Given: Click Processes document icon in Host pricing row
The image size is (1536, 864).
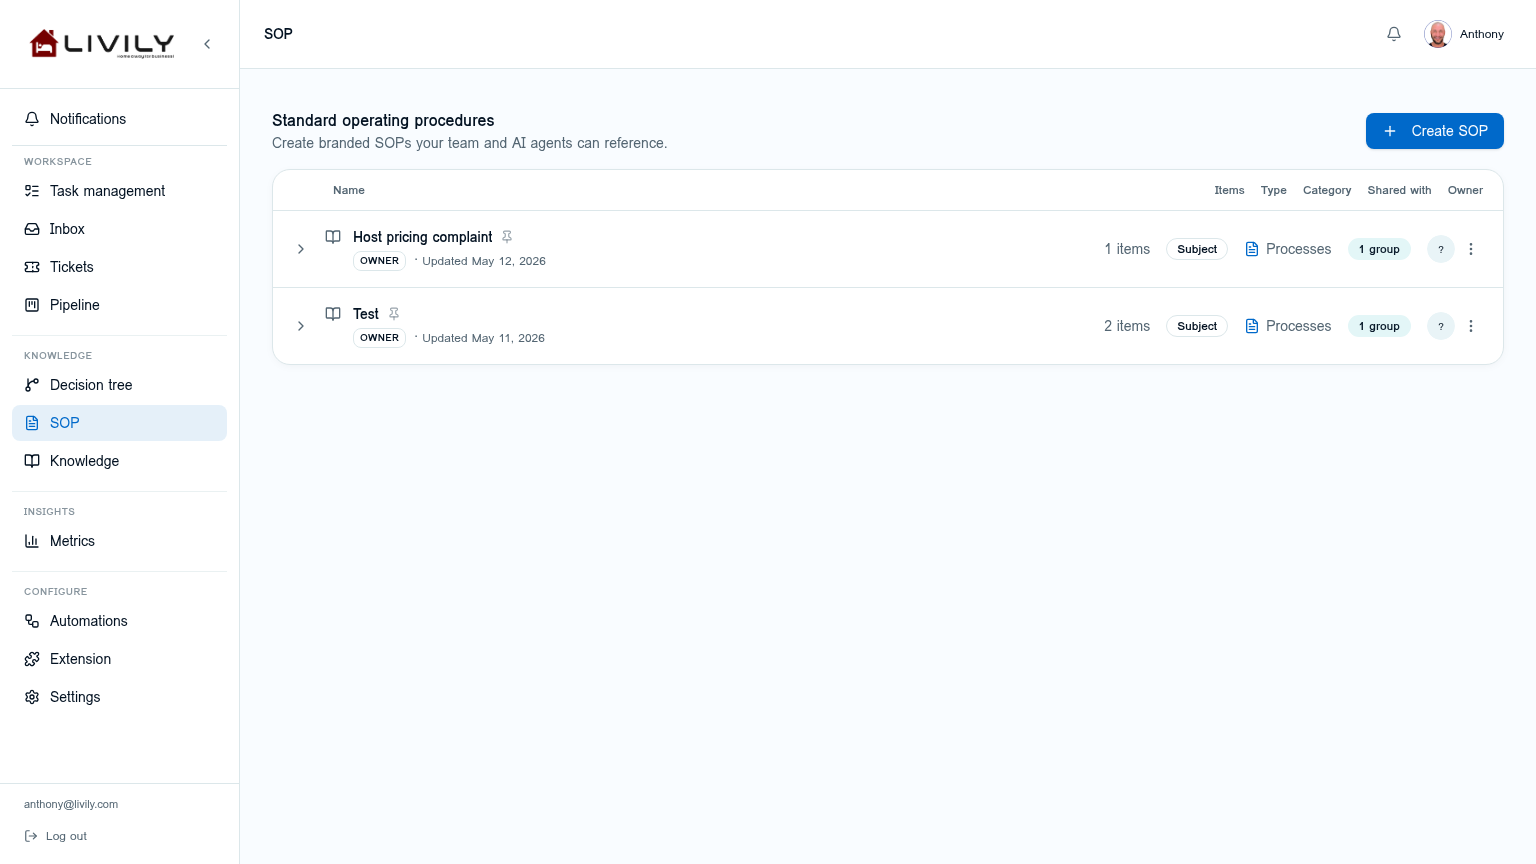Looking at the screenshot, I should [1252, 249].
